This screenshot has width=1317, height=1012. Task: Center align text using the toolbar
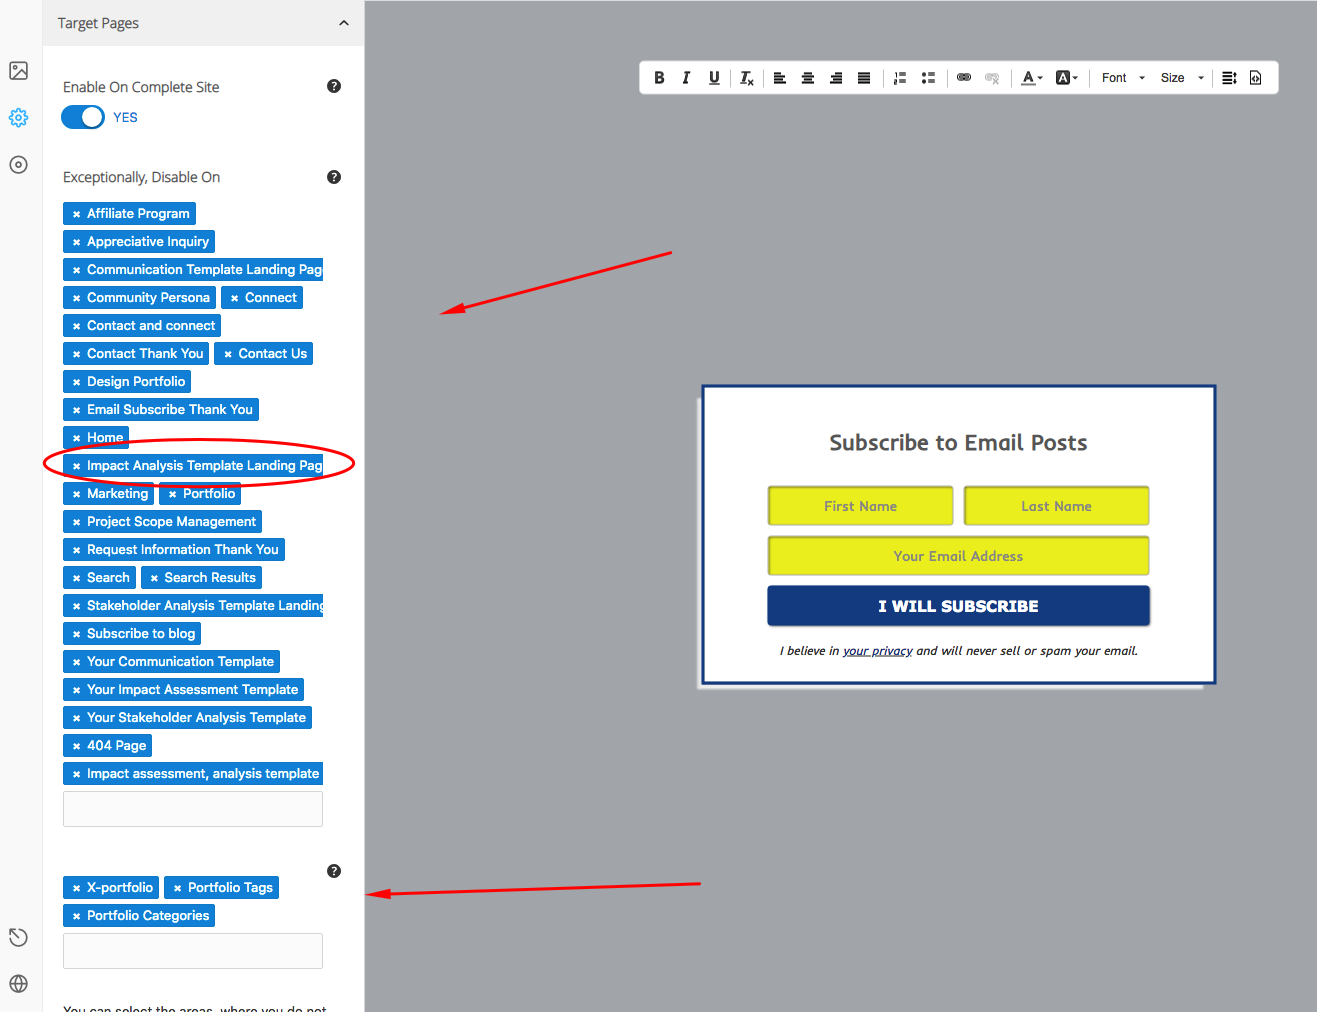click(x=808, y=78)
